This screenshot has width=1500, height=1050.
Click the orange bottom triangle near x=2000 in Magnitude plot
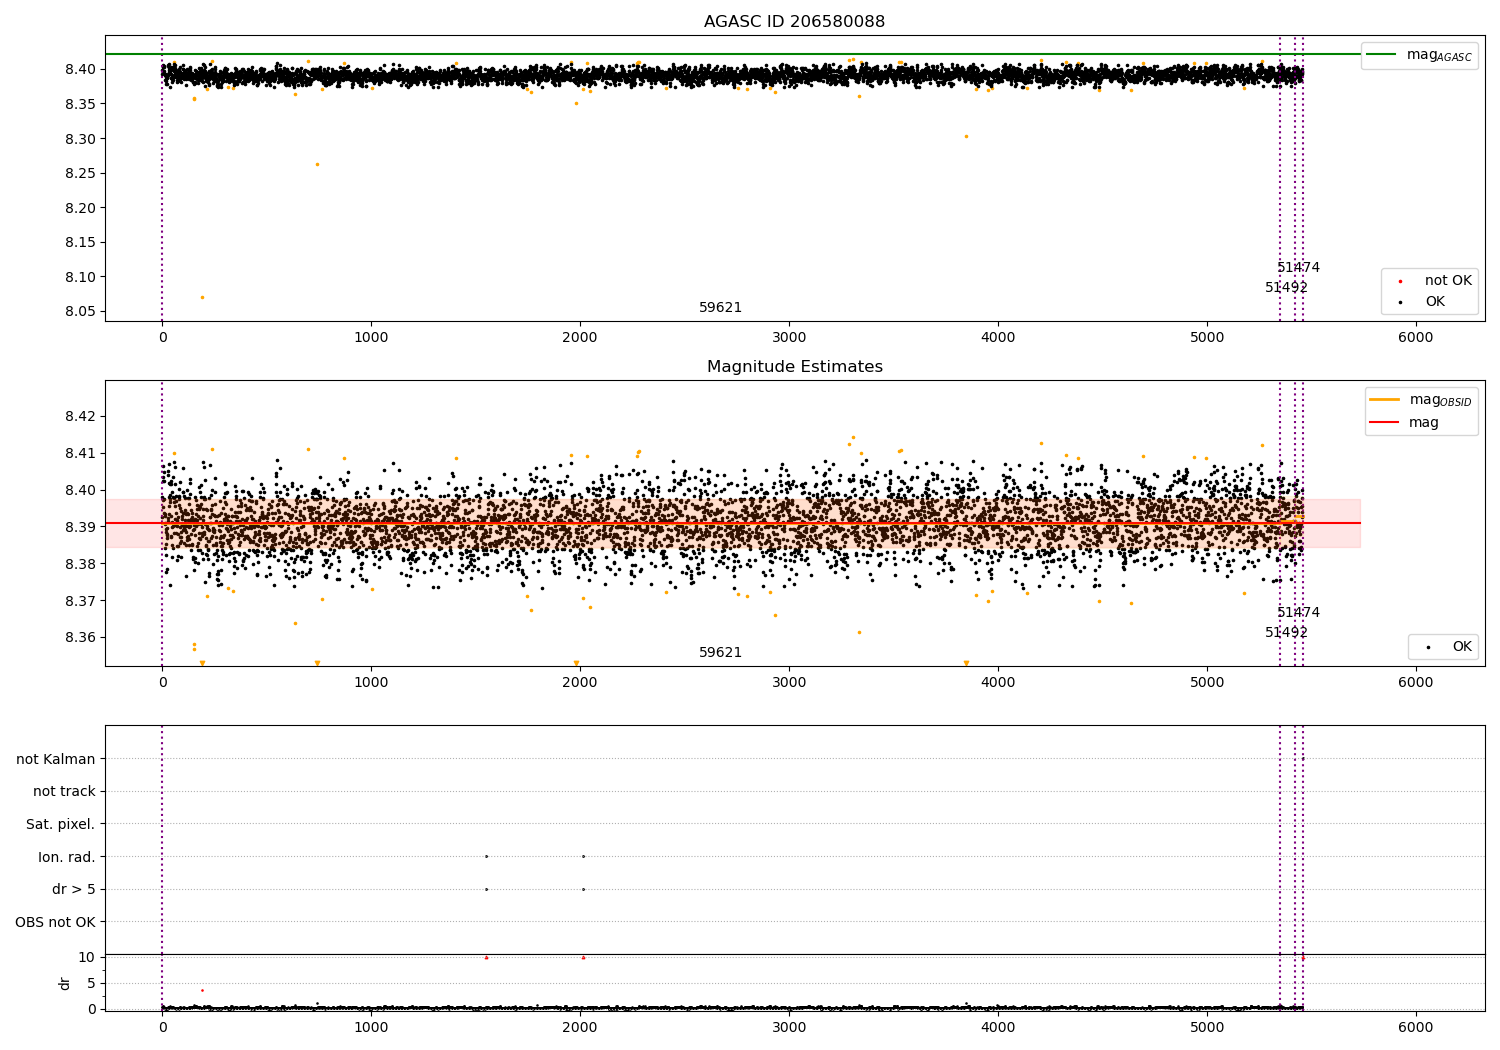click(576, 663)
